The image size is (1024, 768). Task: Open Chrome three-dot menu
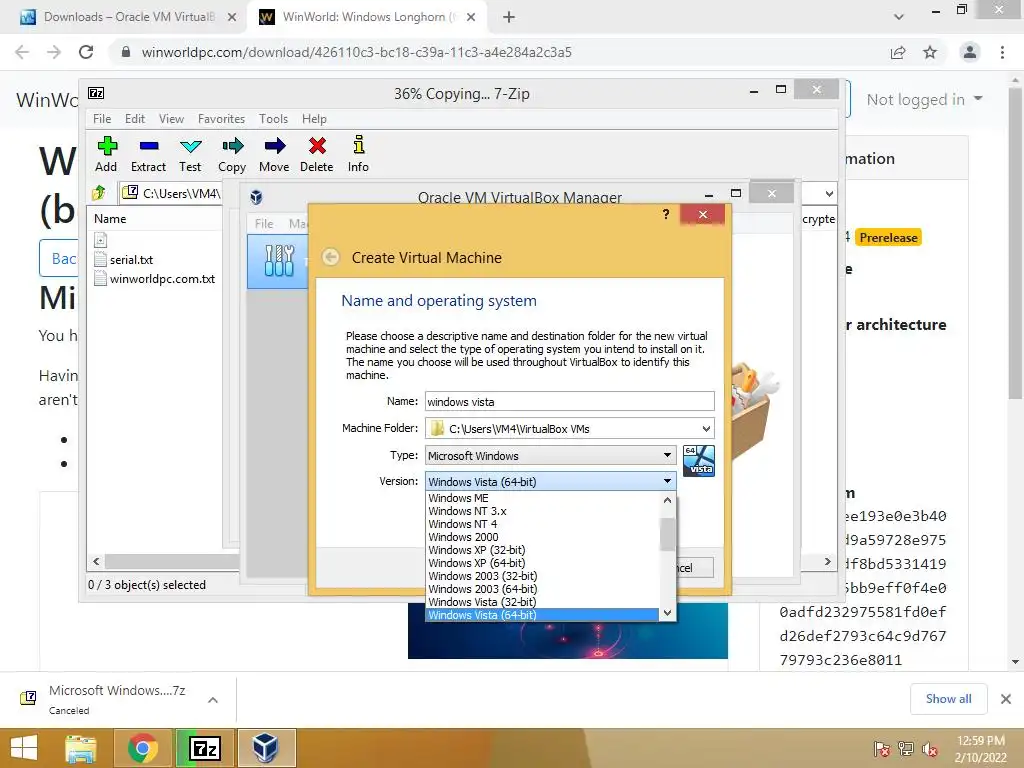[1002, 52]
